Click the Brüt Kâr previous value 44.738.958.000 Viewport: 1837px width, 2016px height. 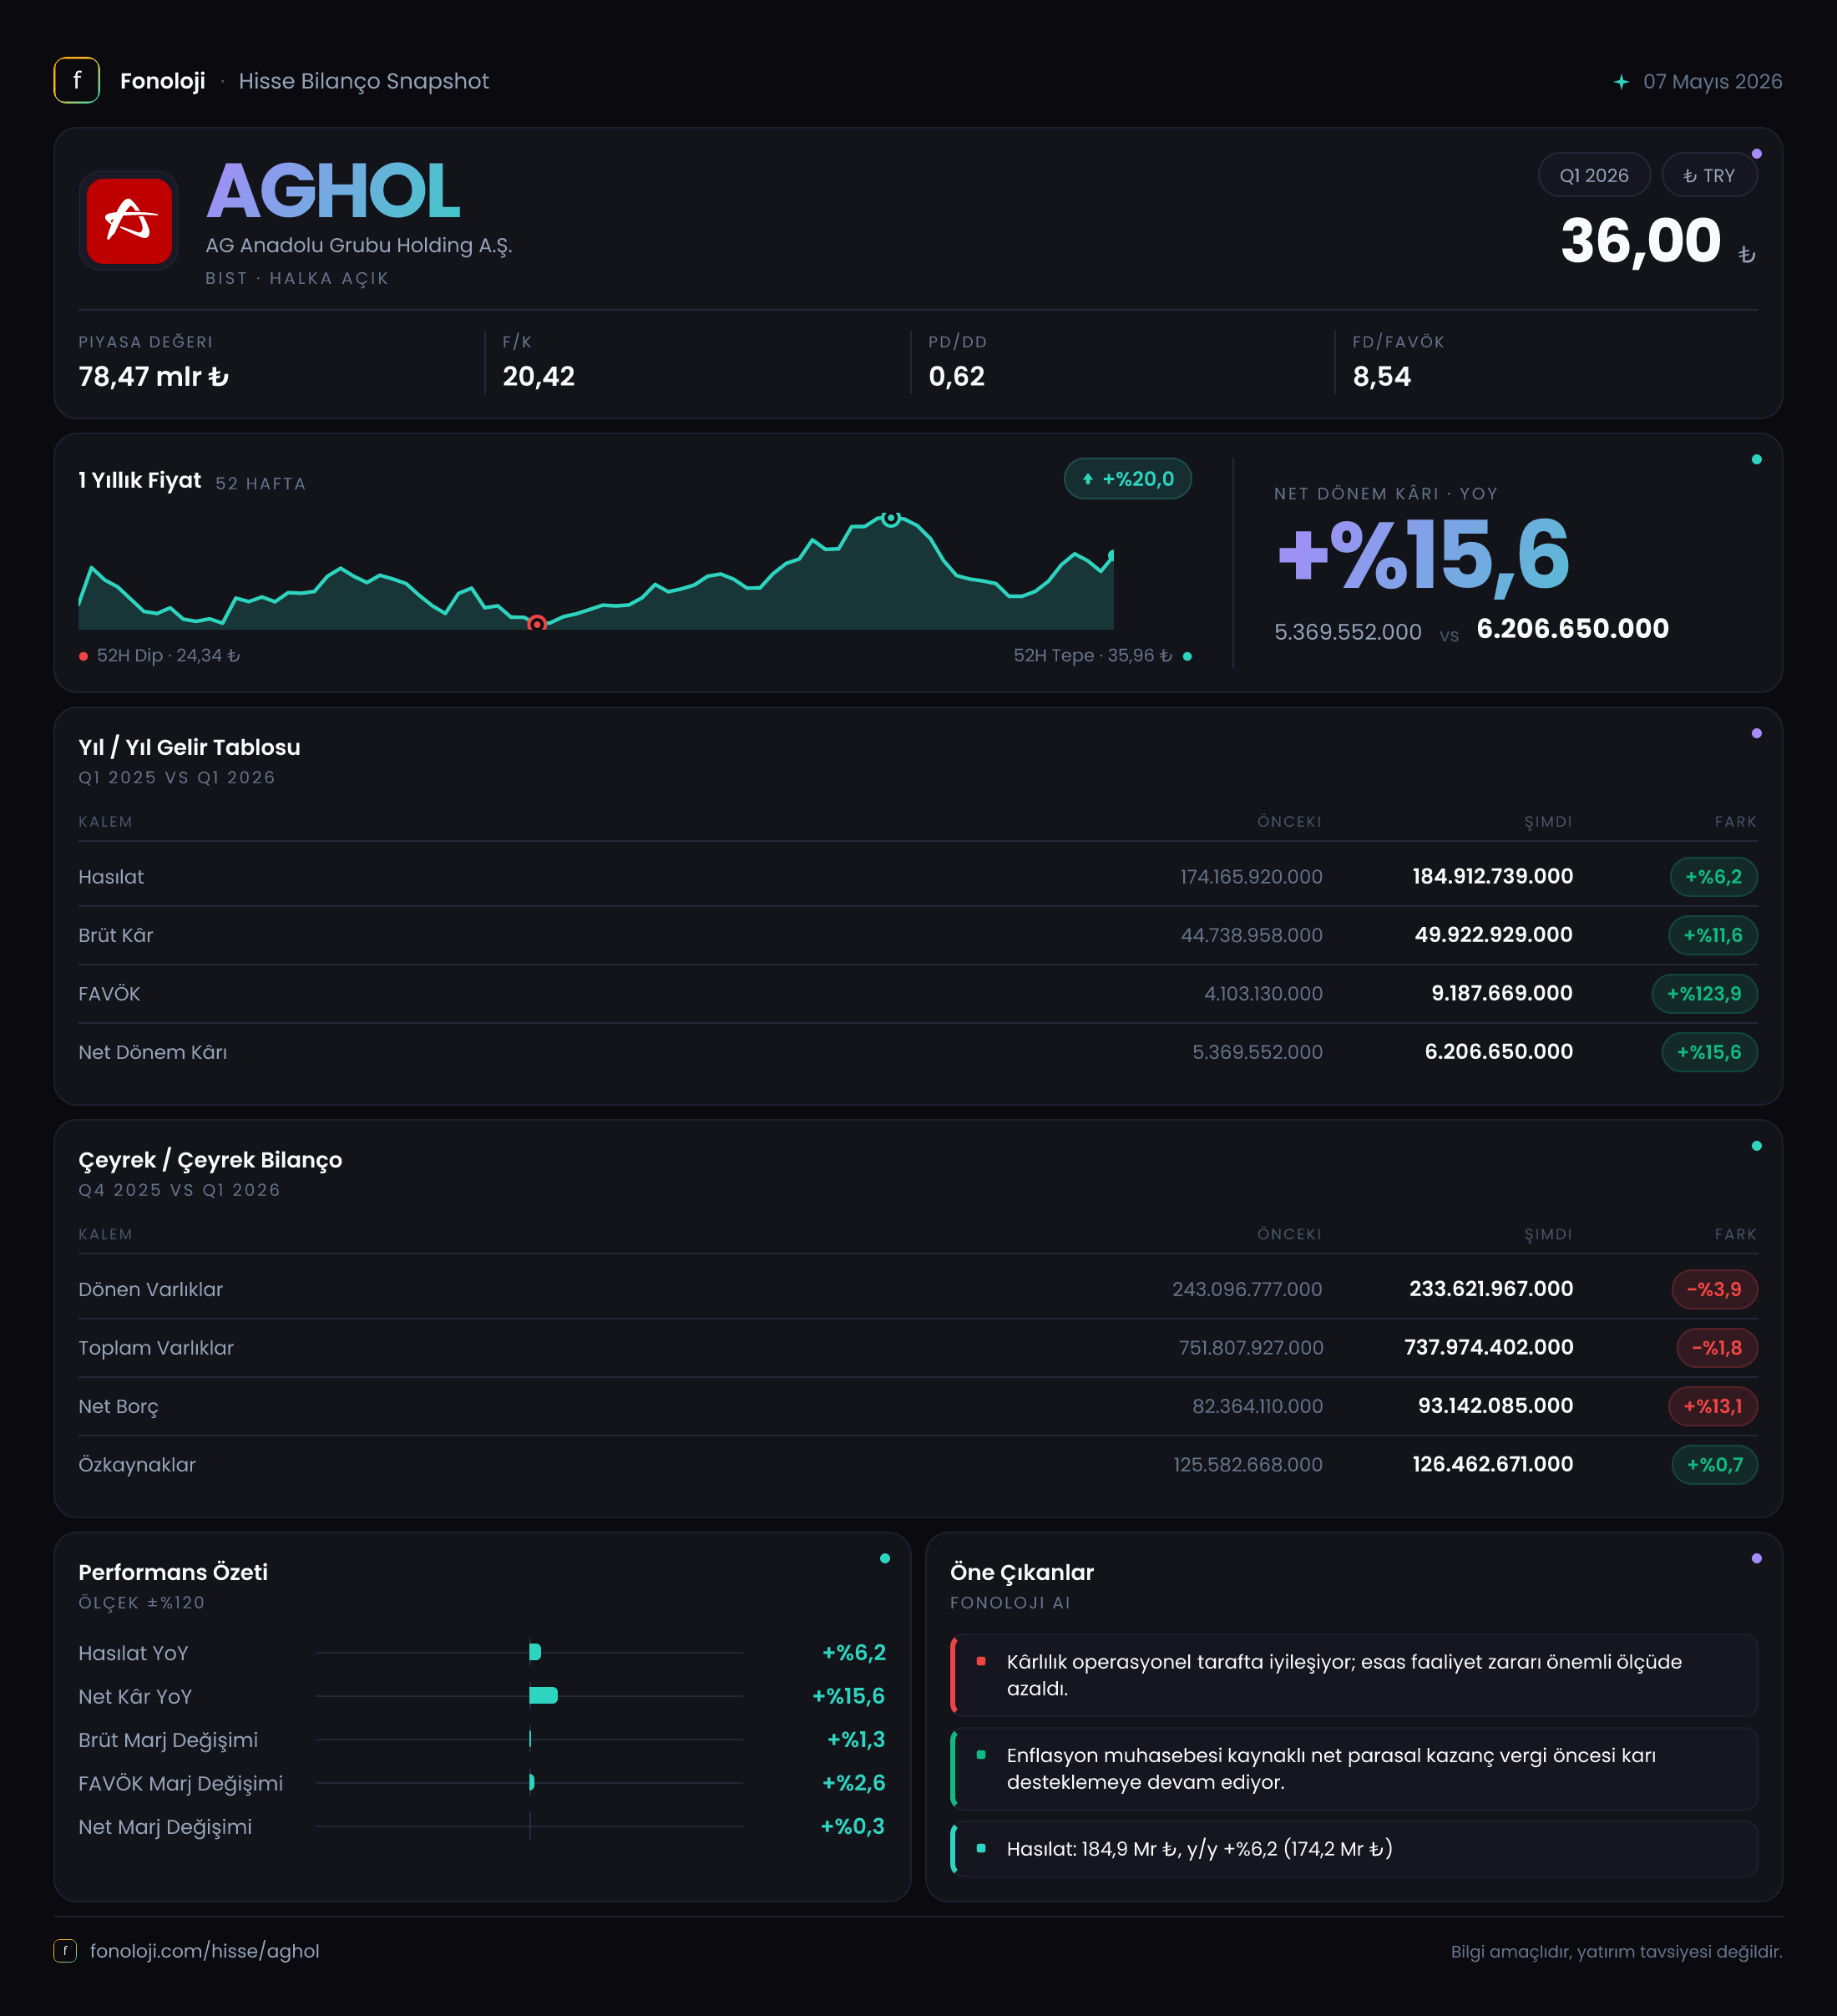click(x=1252, y=935)
